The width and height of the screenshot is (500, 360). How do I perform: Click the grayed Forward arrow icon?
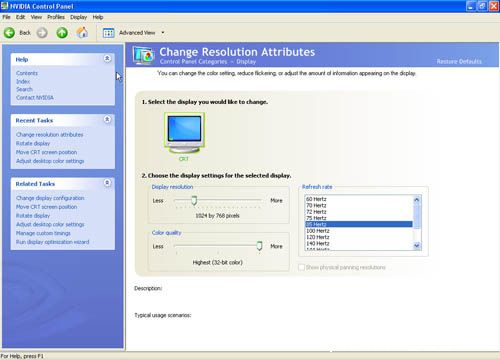42,33
